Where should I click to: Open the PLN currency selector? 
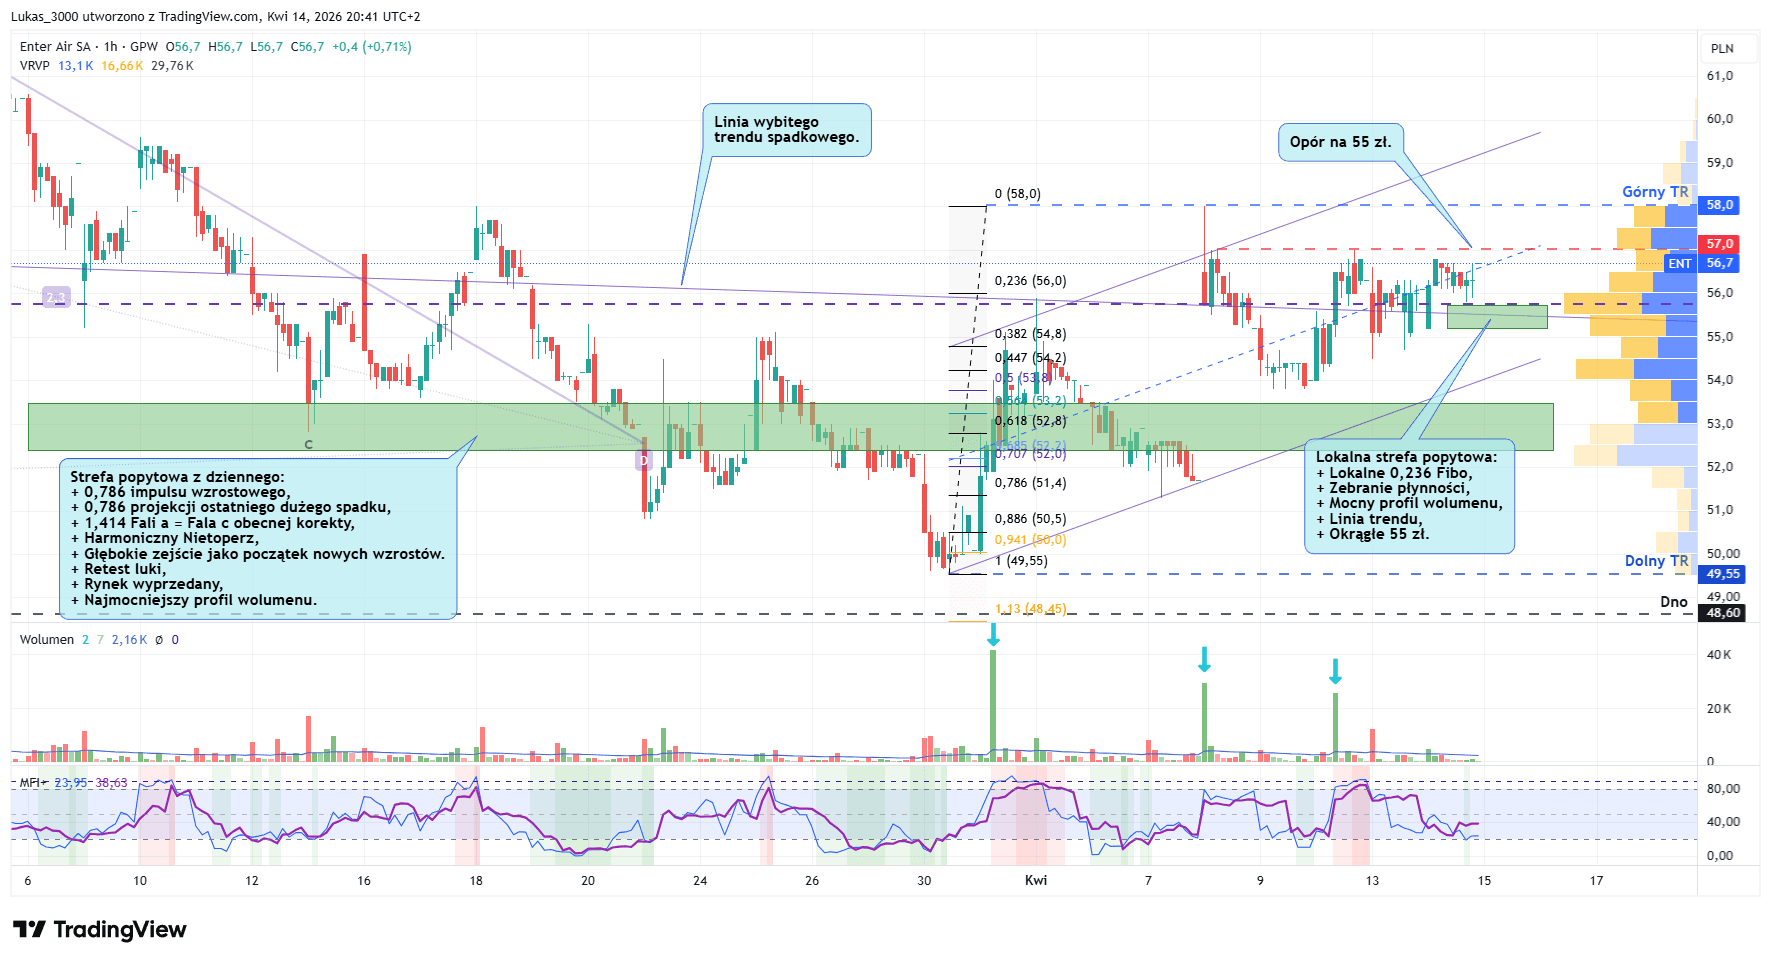(x=1722, y=48)
